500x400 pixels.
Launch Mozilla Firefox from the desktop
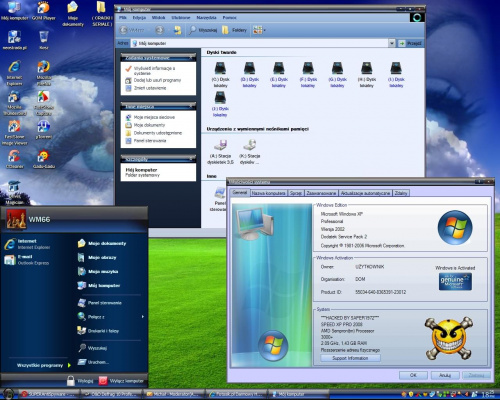tap(44, 73)
